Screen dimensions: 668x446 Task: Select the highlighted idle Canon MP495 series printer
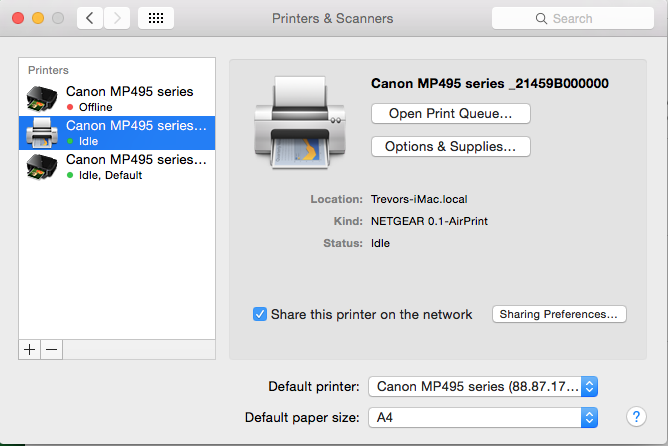pos(118,132)
